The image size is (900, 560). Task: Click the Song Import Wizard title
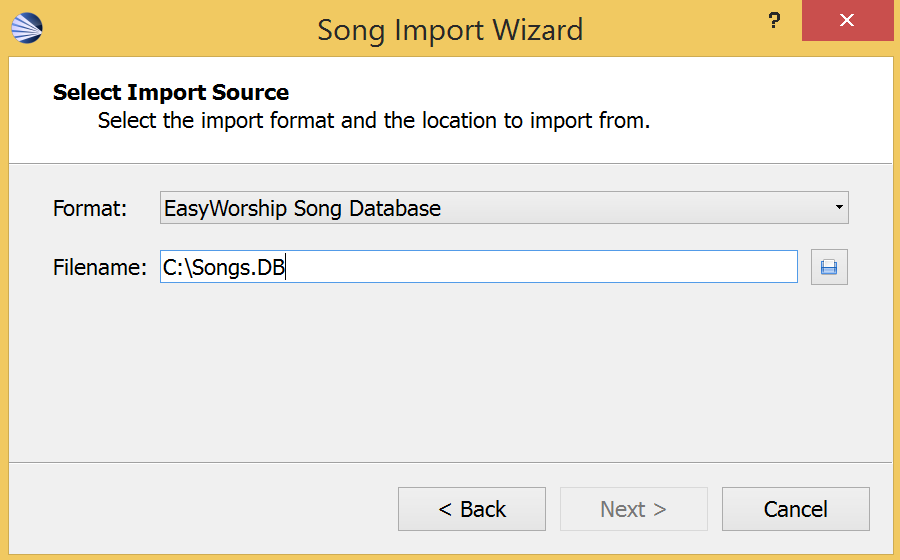[x=450, y=30]
